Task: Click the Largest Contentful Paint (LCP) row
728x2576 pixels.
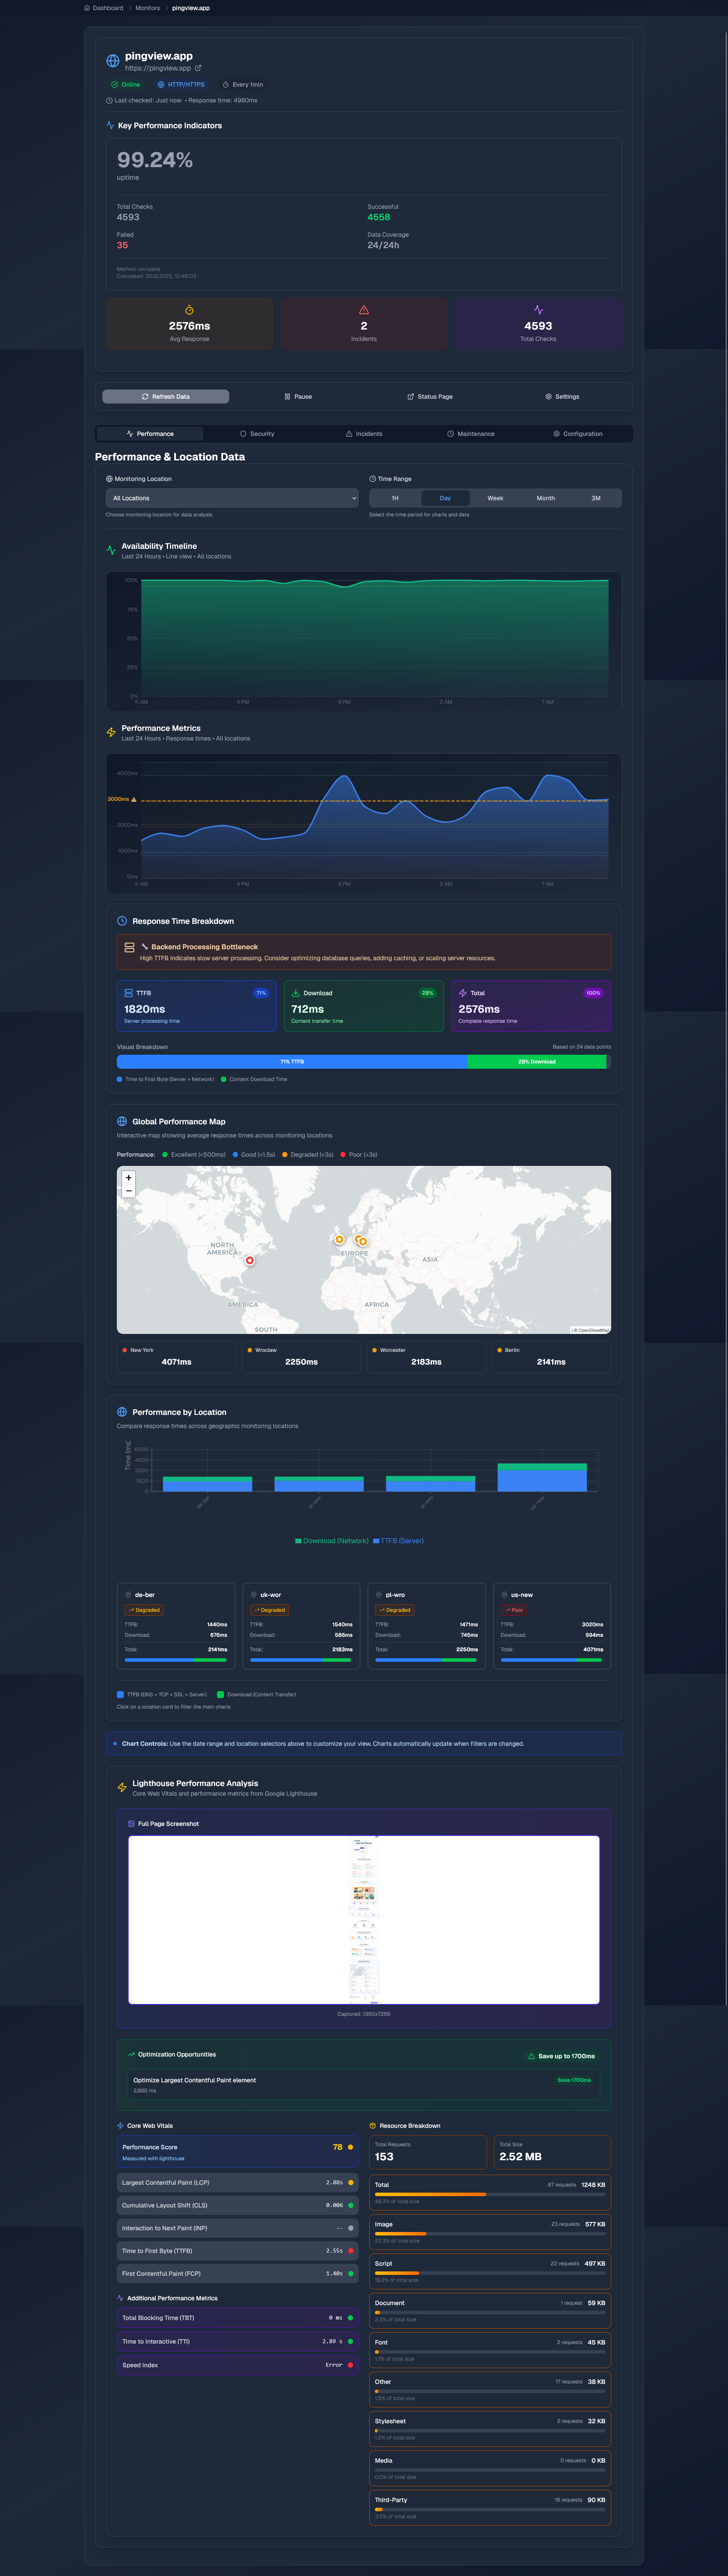Action: [x=238, y=2183]
